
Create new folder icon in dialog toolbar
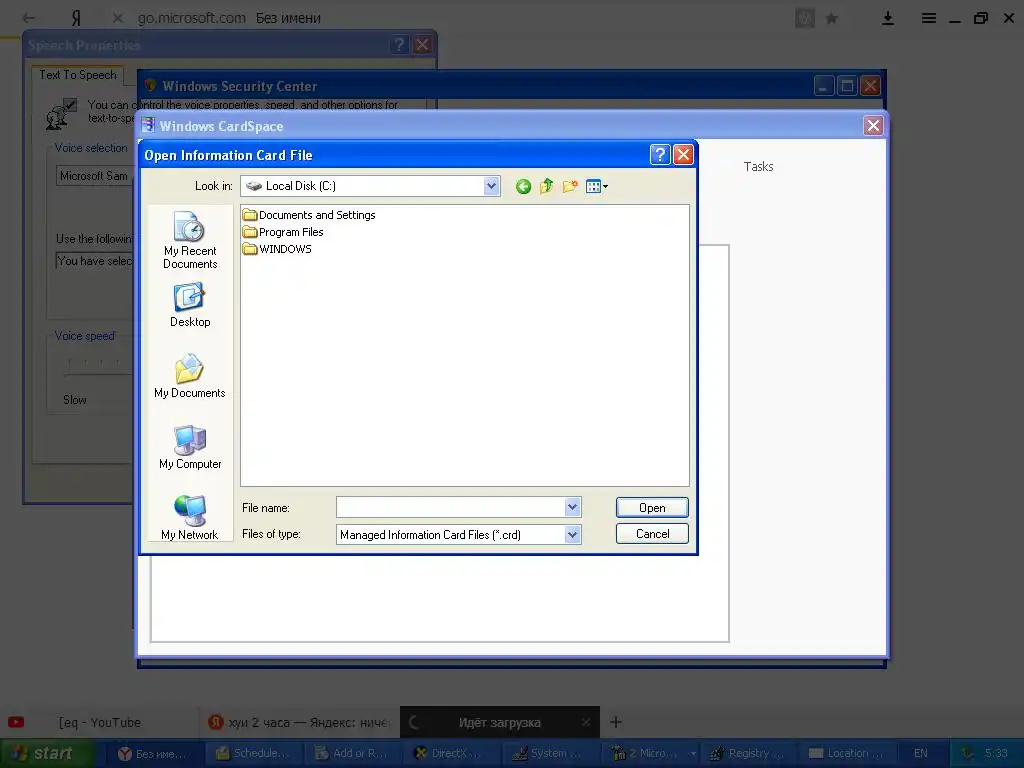pyautogui.click(x=570, y=187)
